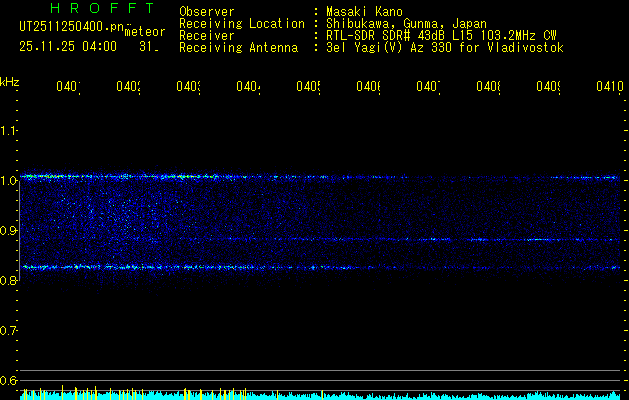629x400 pixels.
Task: Select the date stamp 25.11.25 04:00
Action: tap(68, 47)
